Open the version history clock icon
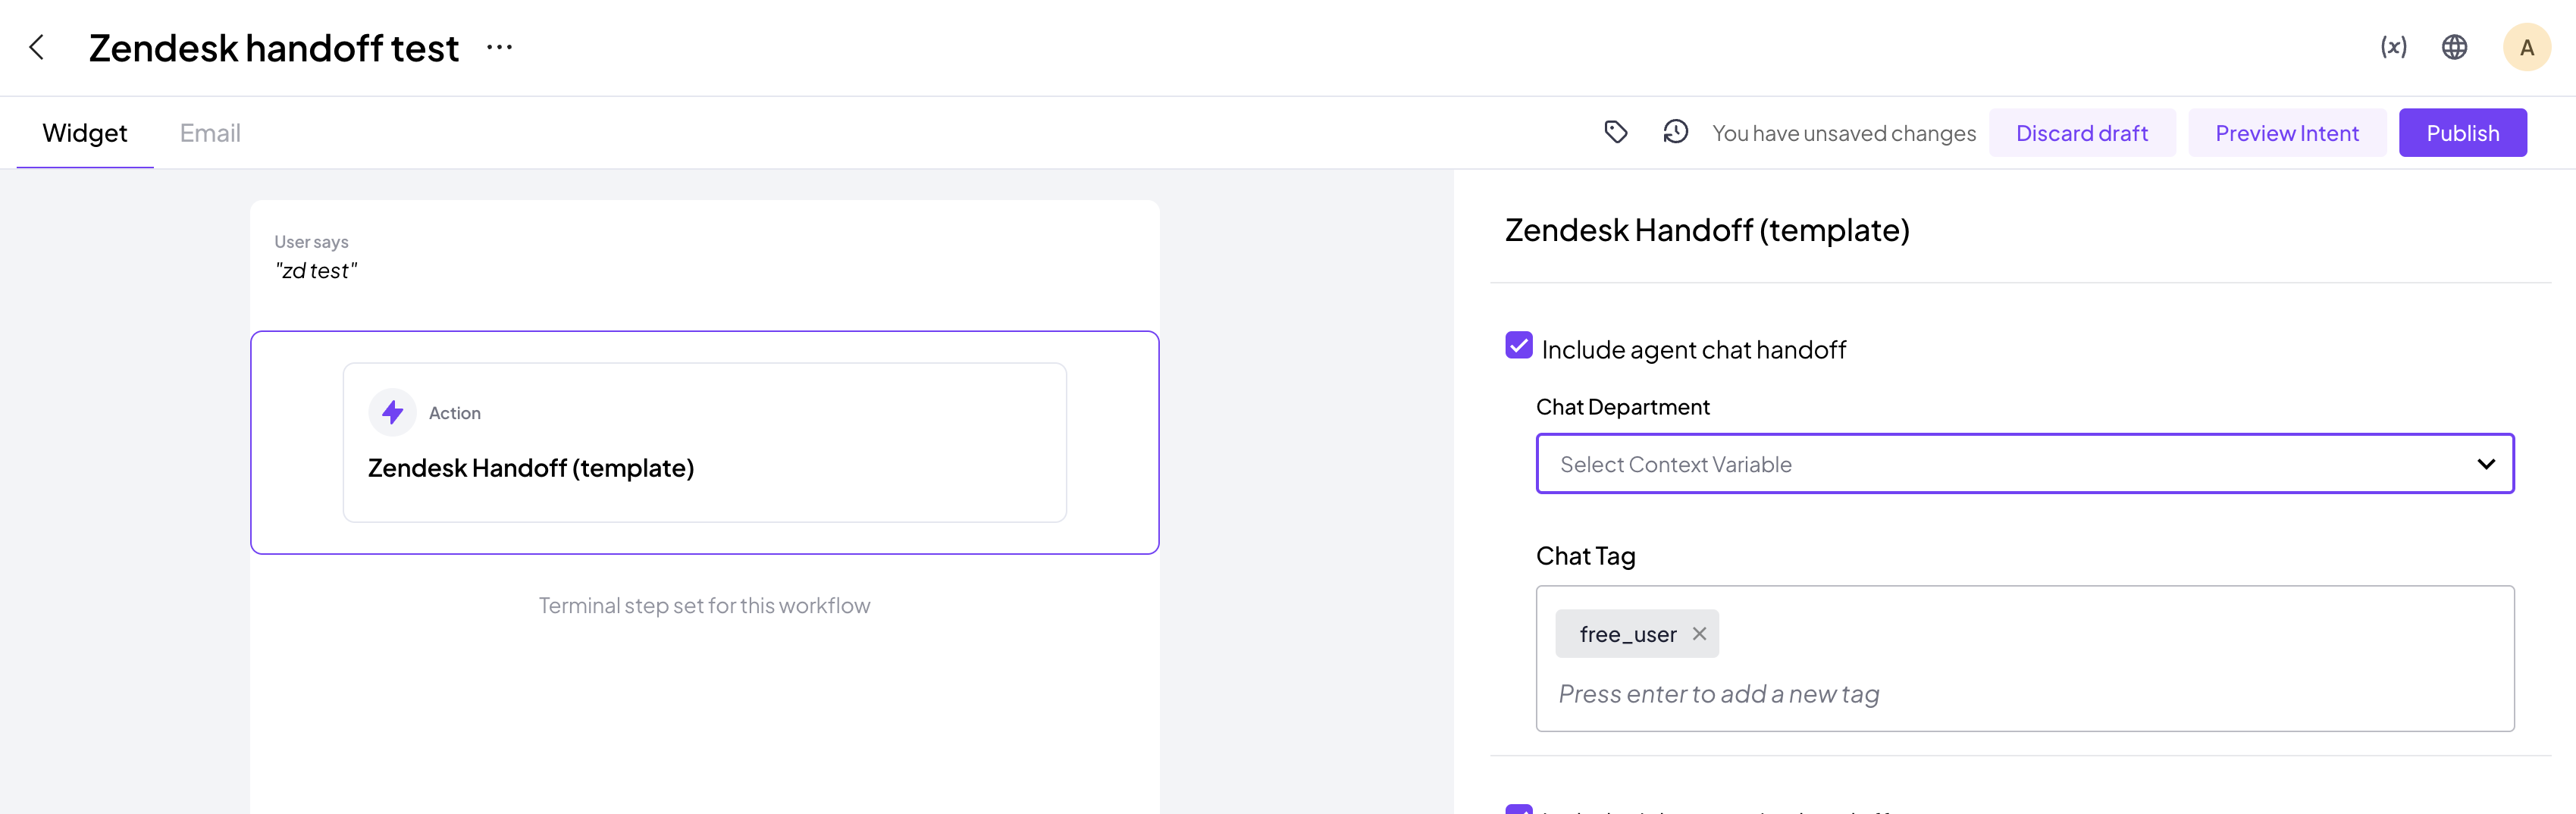Image resolution: width=2576 pixels, height=814 pixels. point(1675,132)
